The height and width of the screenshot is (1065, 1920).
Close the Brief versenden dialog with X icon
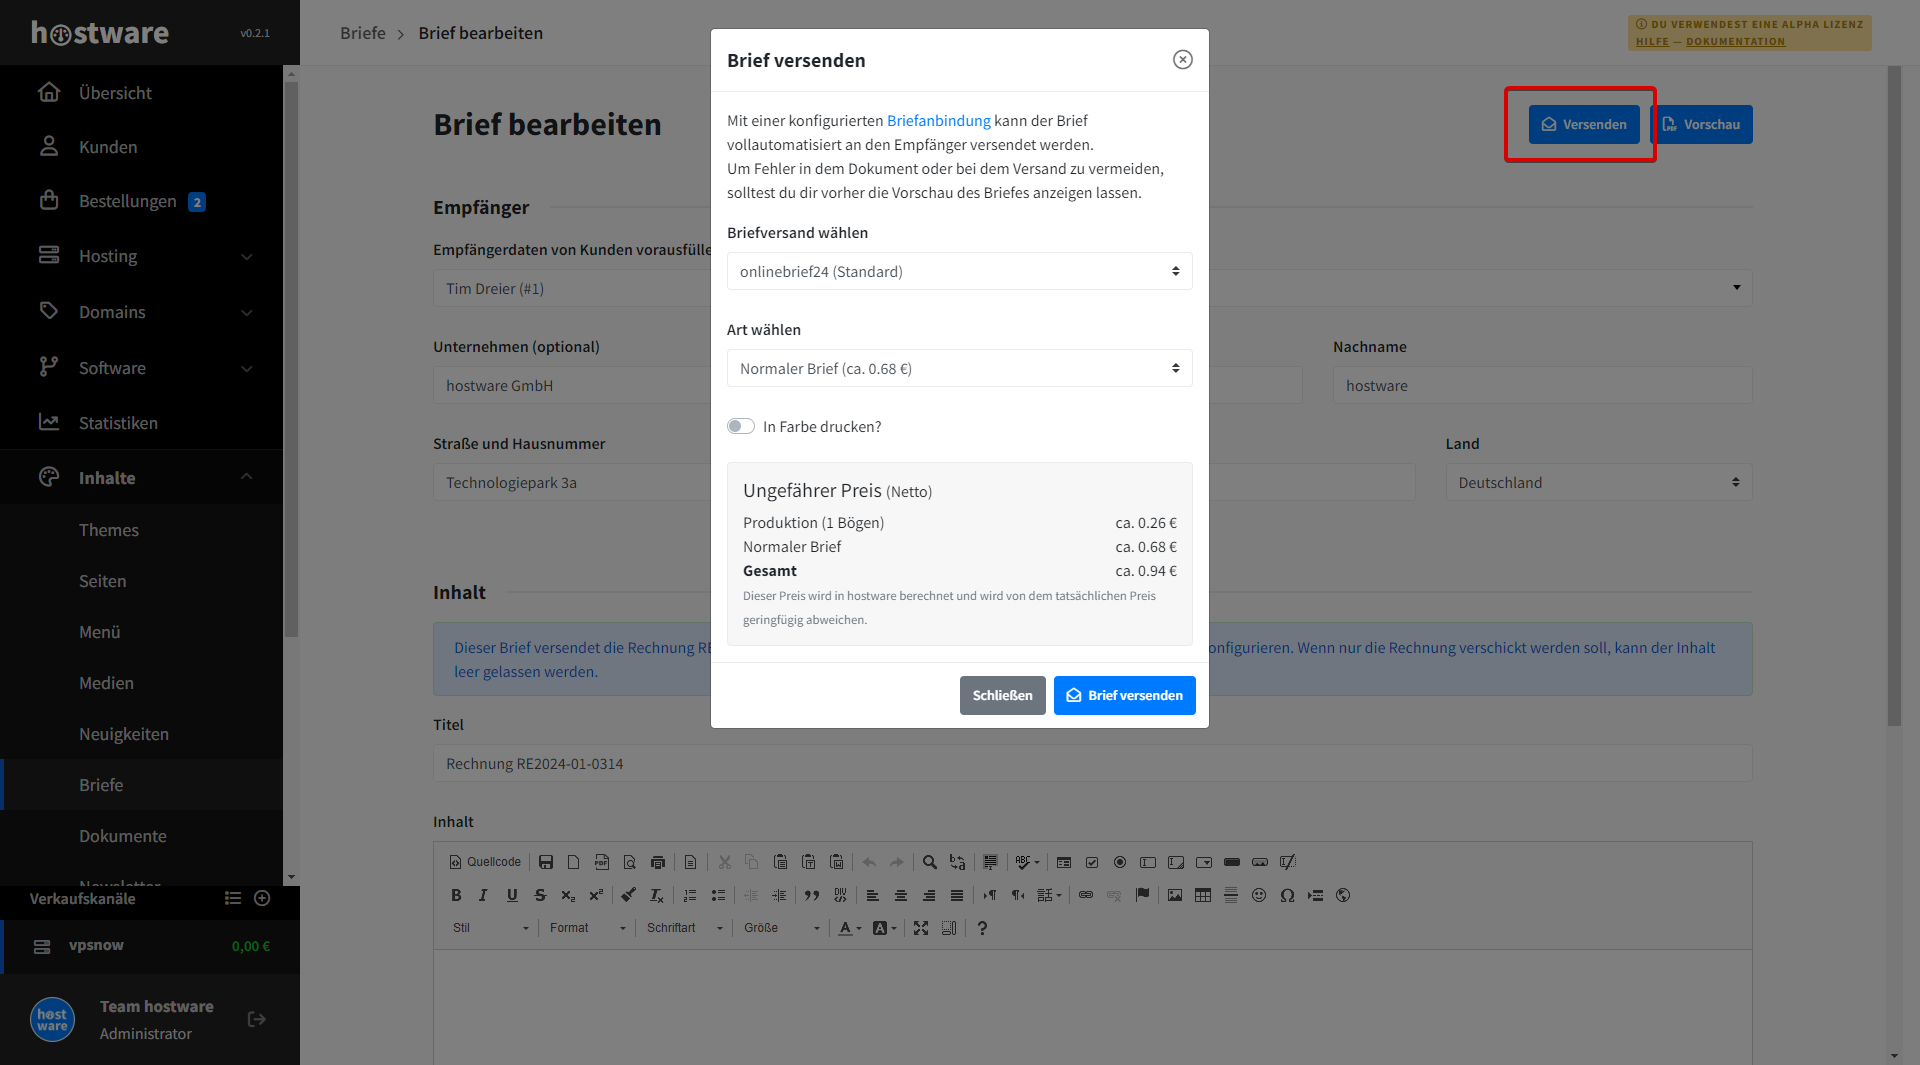pos(1182,60)
